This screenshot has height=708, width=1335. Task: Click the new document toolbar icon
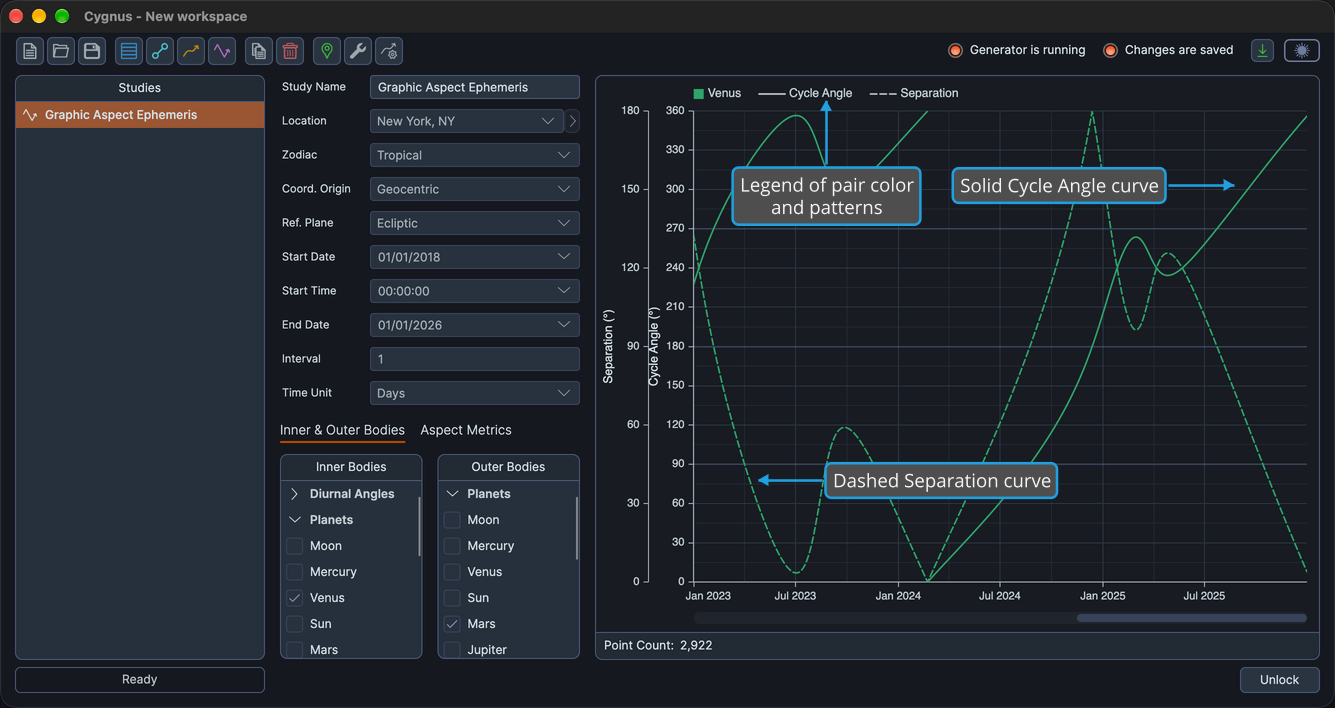[30, 51]
